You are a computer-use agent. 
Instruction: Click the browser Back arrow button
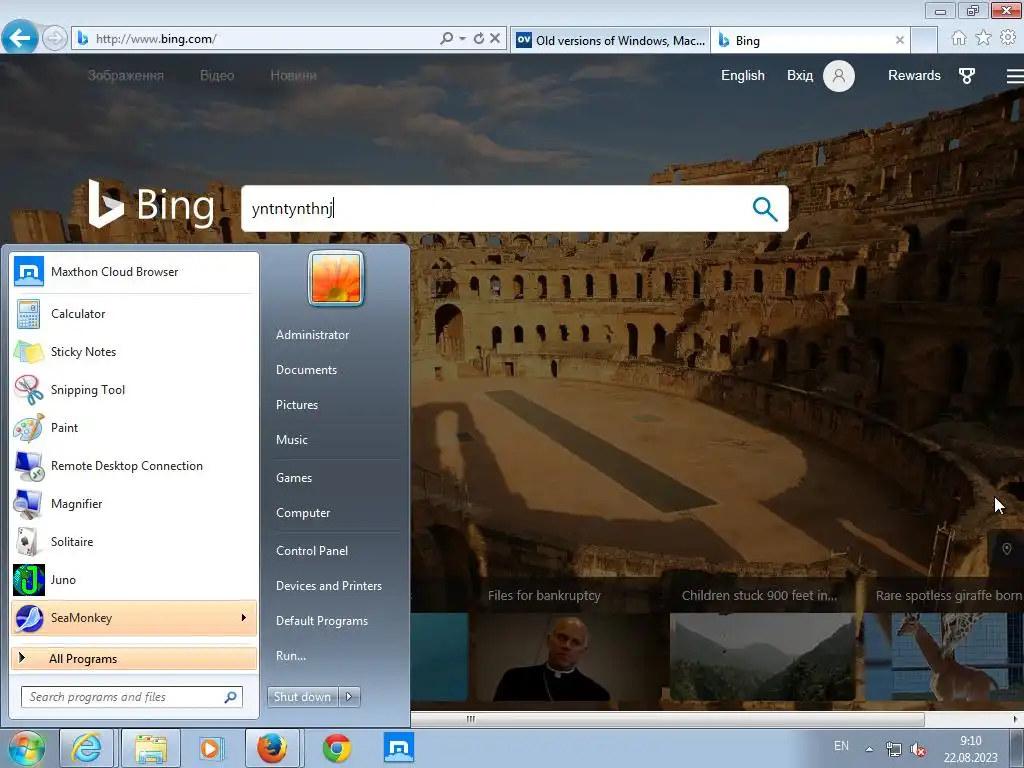pos(20,38)
